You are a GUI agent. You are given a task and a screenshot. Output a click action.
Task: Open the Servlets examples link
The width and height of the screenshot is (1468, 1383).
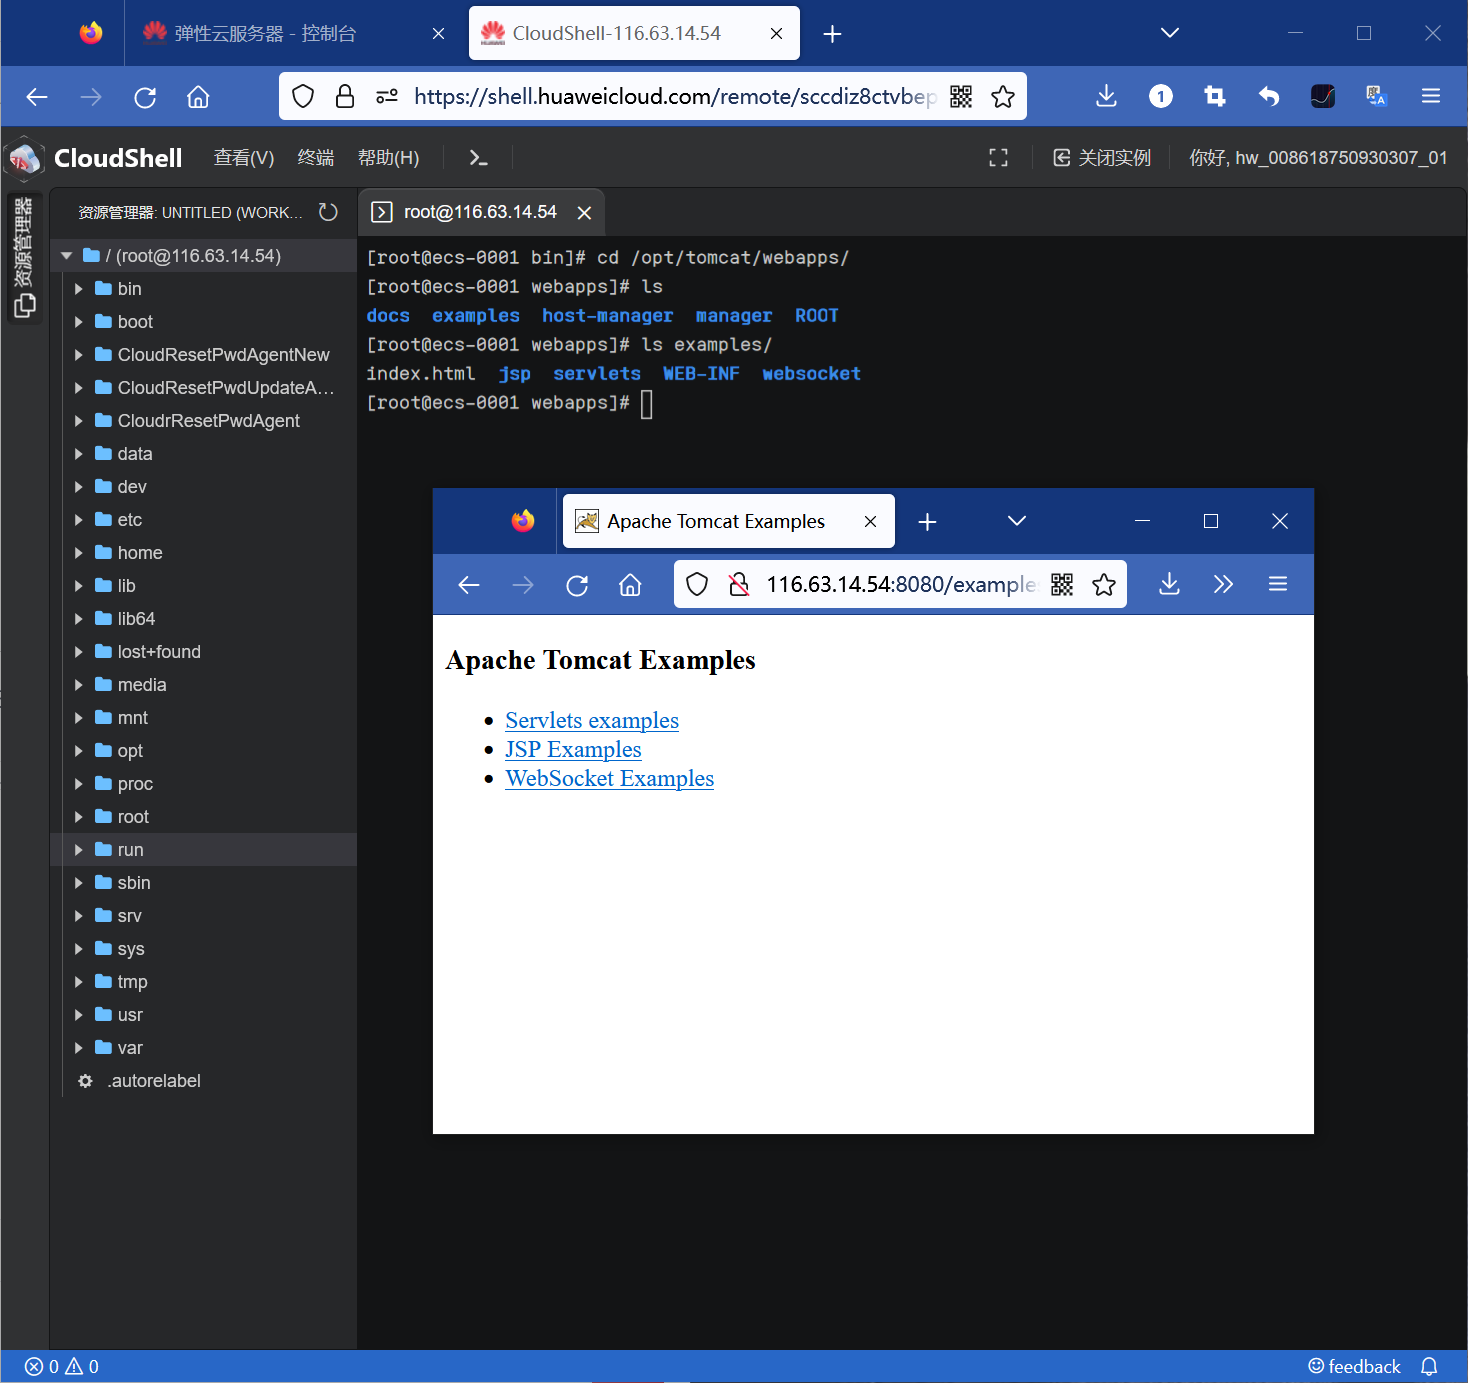coord(592,720)
